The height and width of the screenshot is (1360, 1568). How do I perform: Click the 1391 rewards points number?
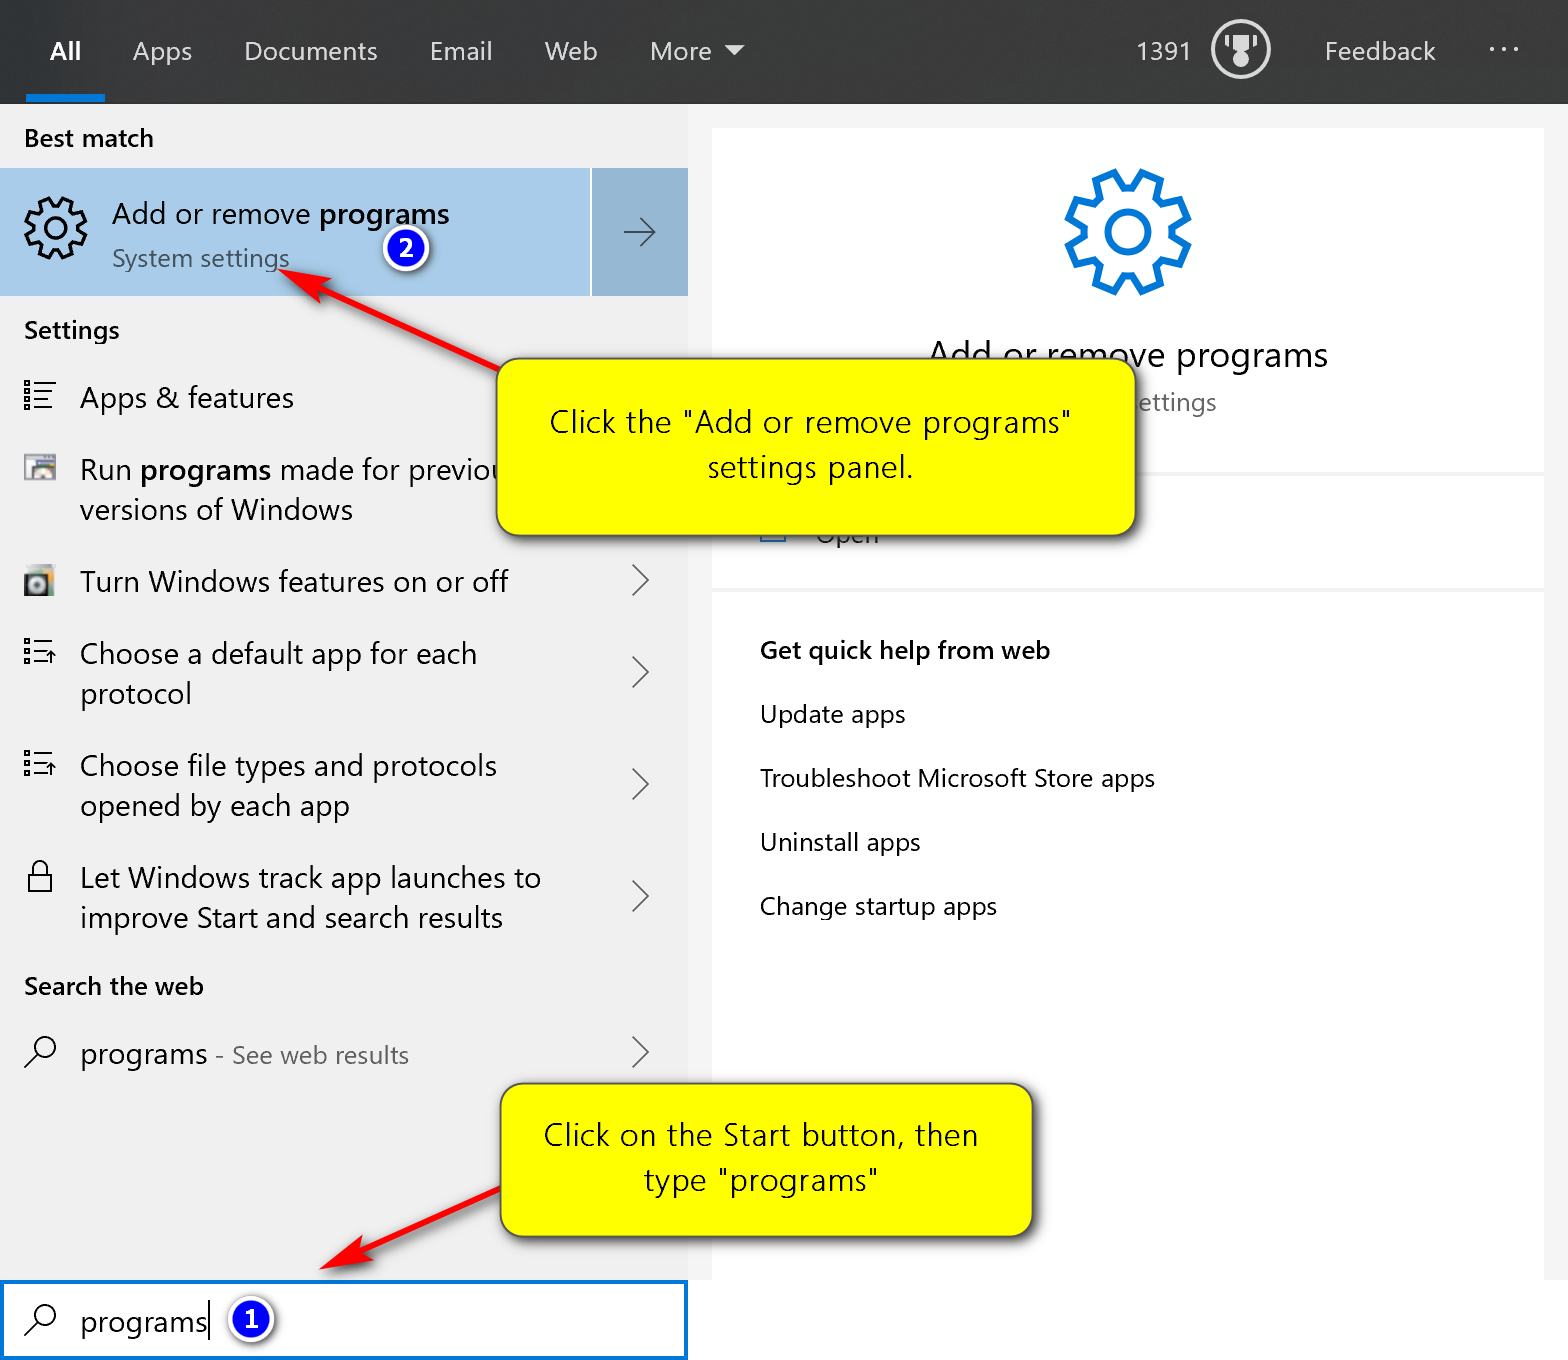1163,51
